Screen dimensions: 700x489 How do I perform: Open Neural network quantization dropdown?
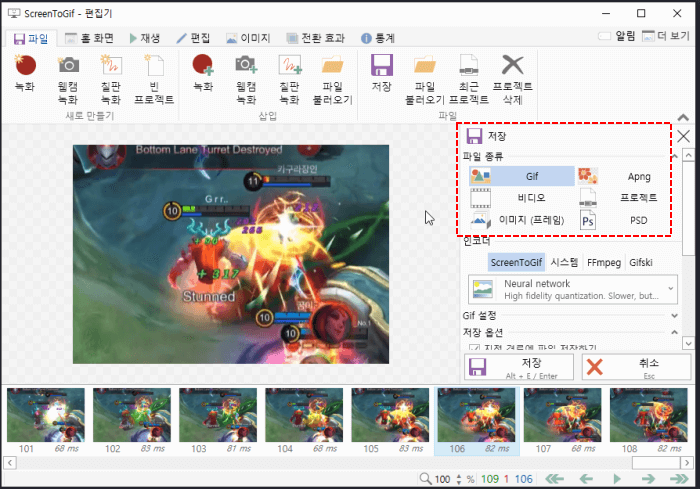(573, 289)
